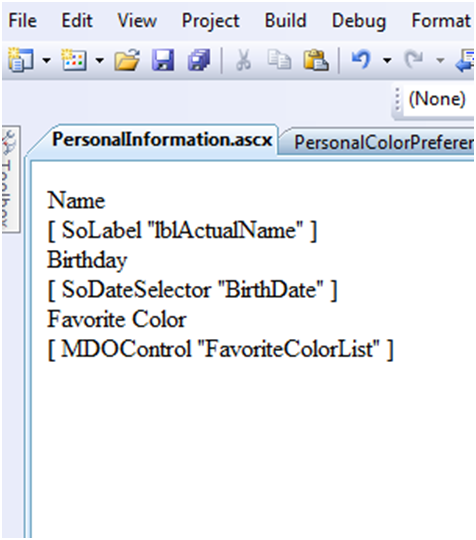The width and height of the screenshot is (476, 540).
Task: Select the SoDateSelector "BirthDate" control
Action: point(192,290)
